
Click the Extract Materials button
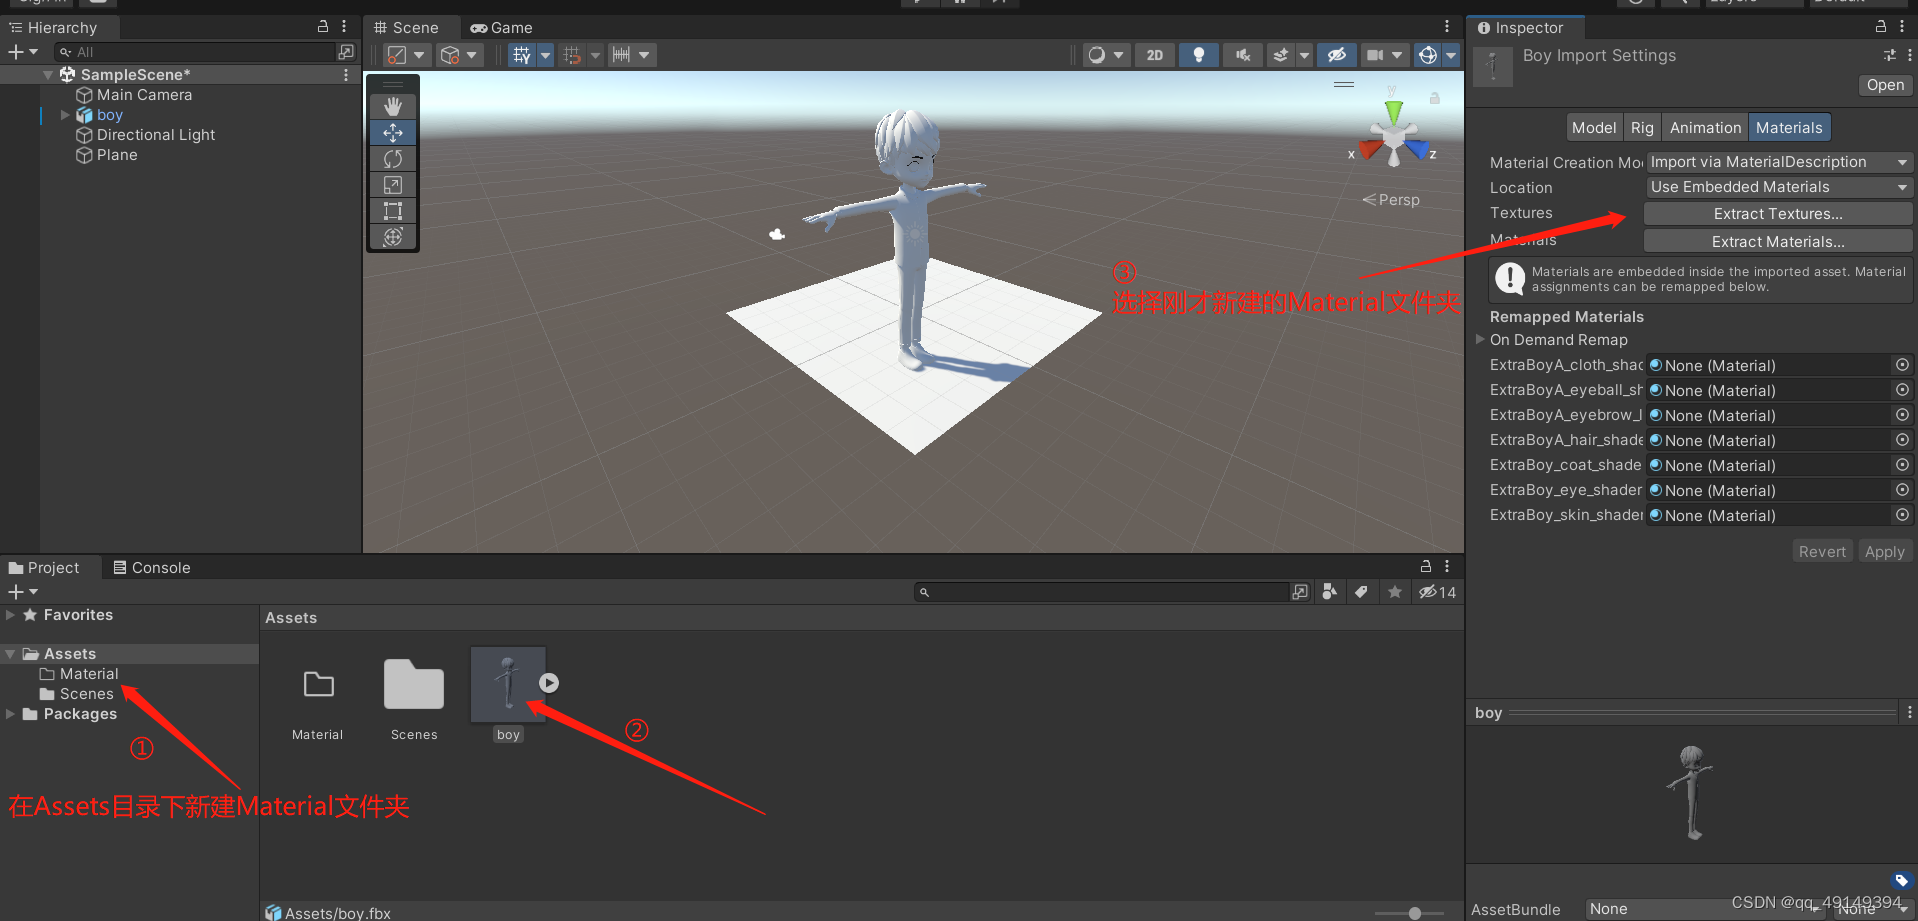click(x=1778, y=242)
